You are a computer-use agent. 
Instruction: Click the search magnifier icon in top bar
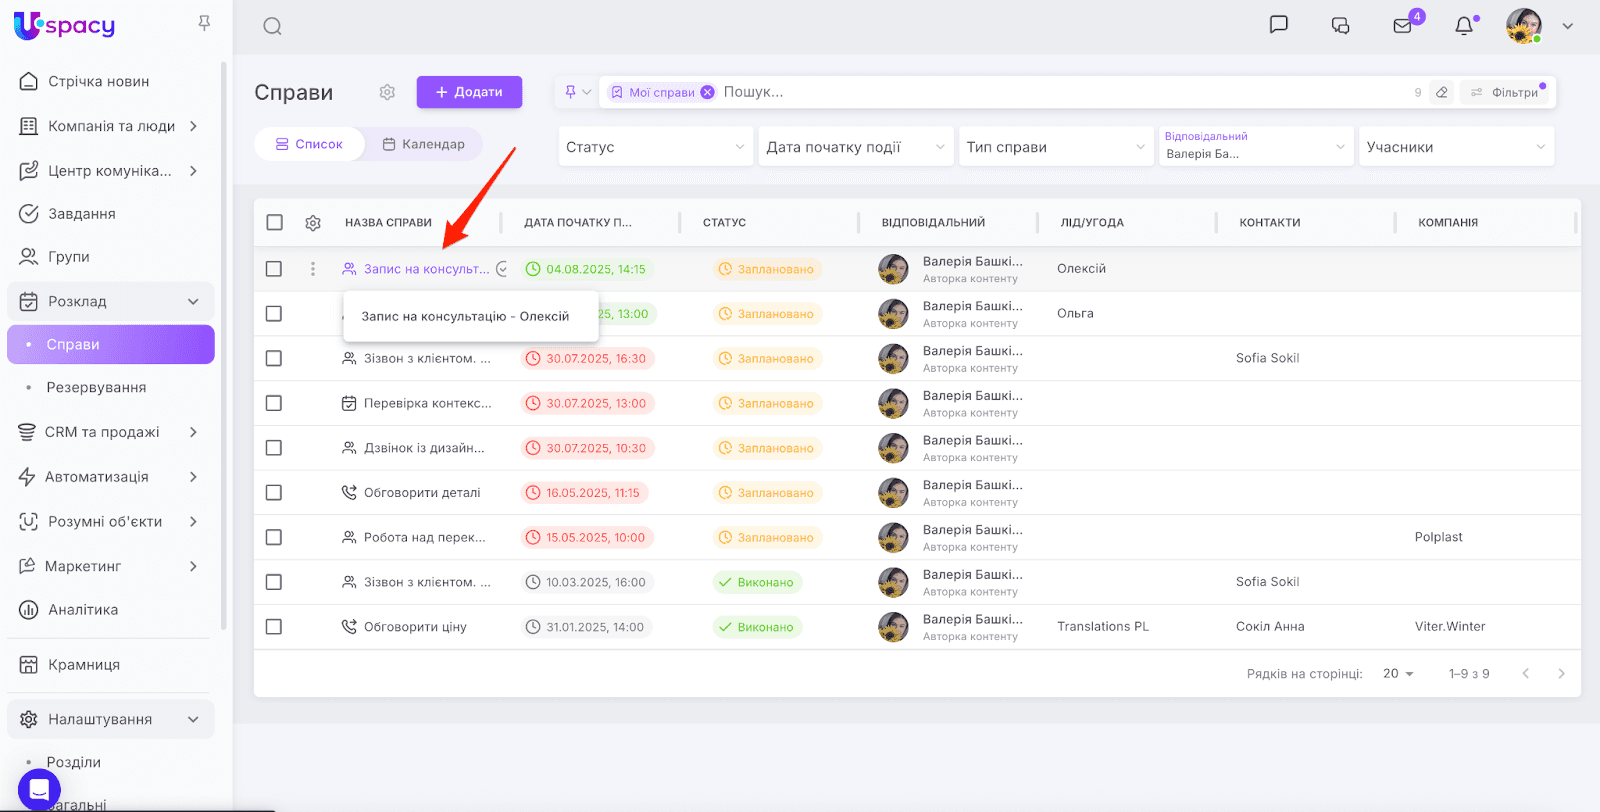point(272,27)
